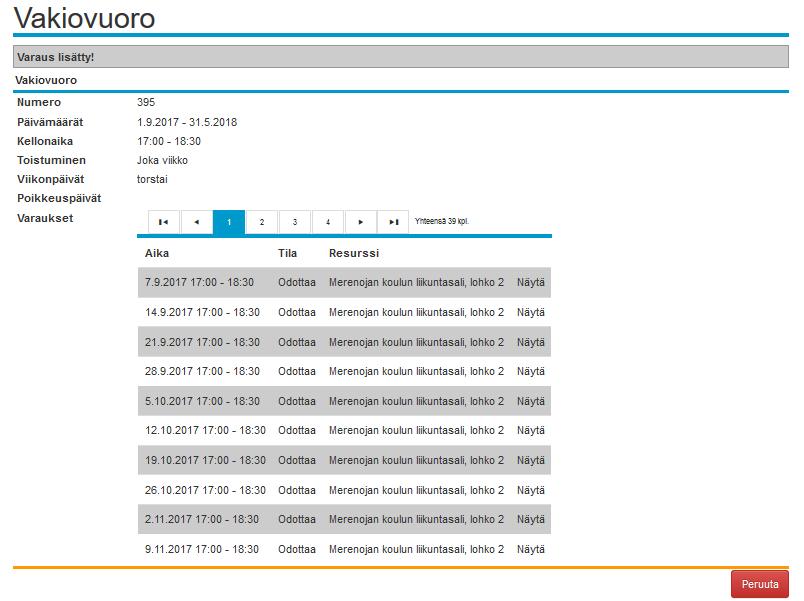Viewport: 804px width, 601px height.
Task: Click the Tila column header
Action: 288,253
